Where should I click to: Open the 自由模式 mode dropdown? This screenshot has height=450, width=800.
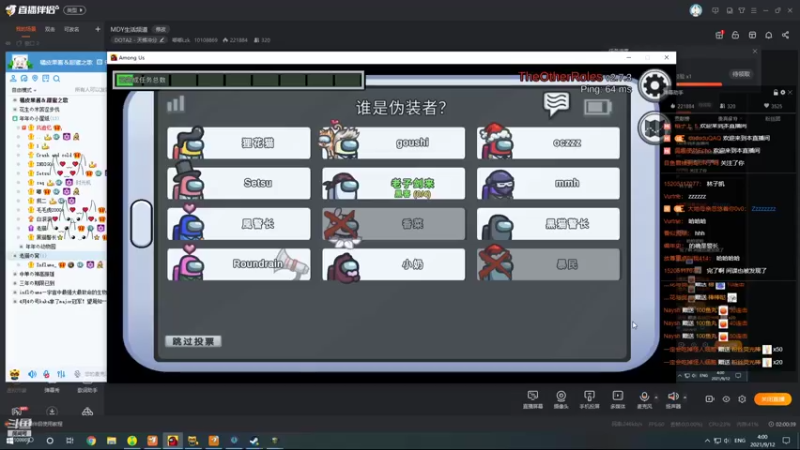[23, 90]
